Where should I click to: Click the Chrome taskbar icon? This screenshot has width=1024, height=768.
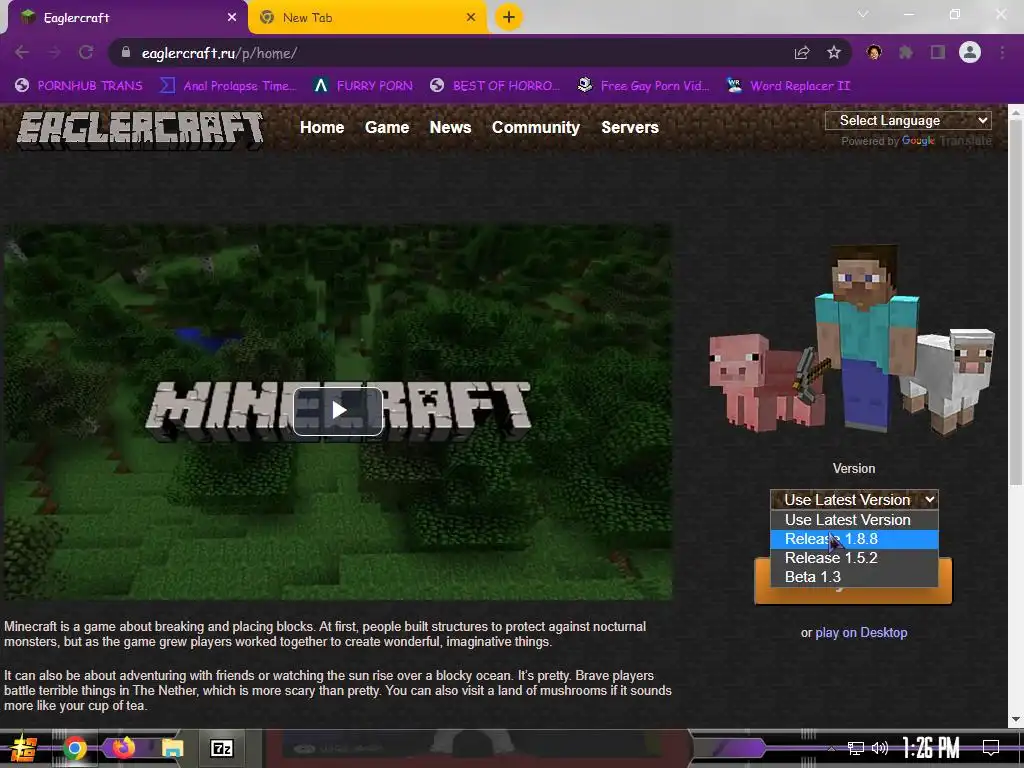(74, 748)
